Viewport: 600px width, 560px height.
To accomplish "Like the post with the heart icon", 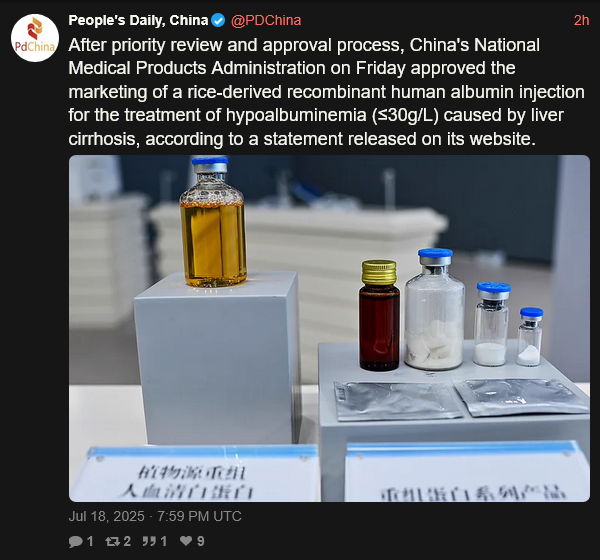I will pos(186,541).
